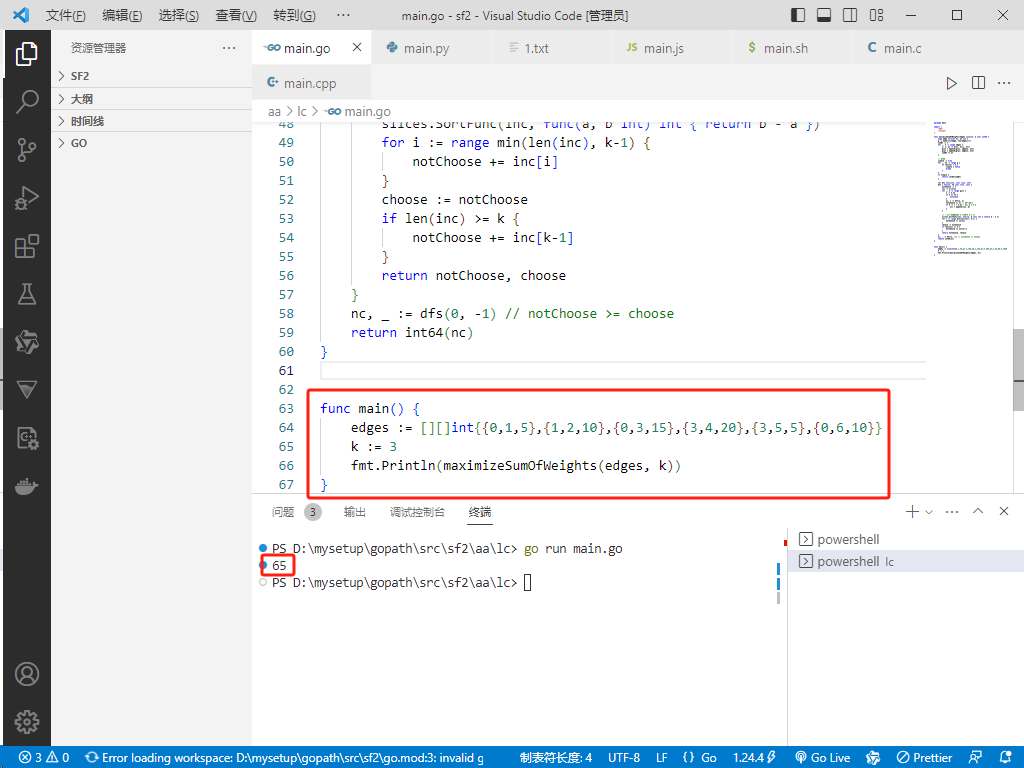Open Source Control view

click(x=27, y=150)
